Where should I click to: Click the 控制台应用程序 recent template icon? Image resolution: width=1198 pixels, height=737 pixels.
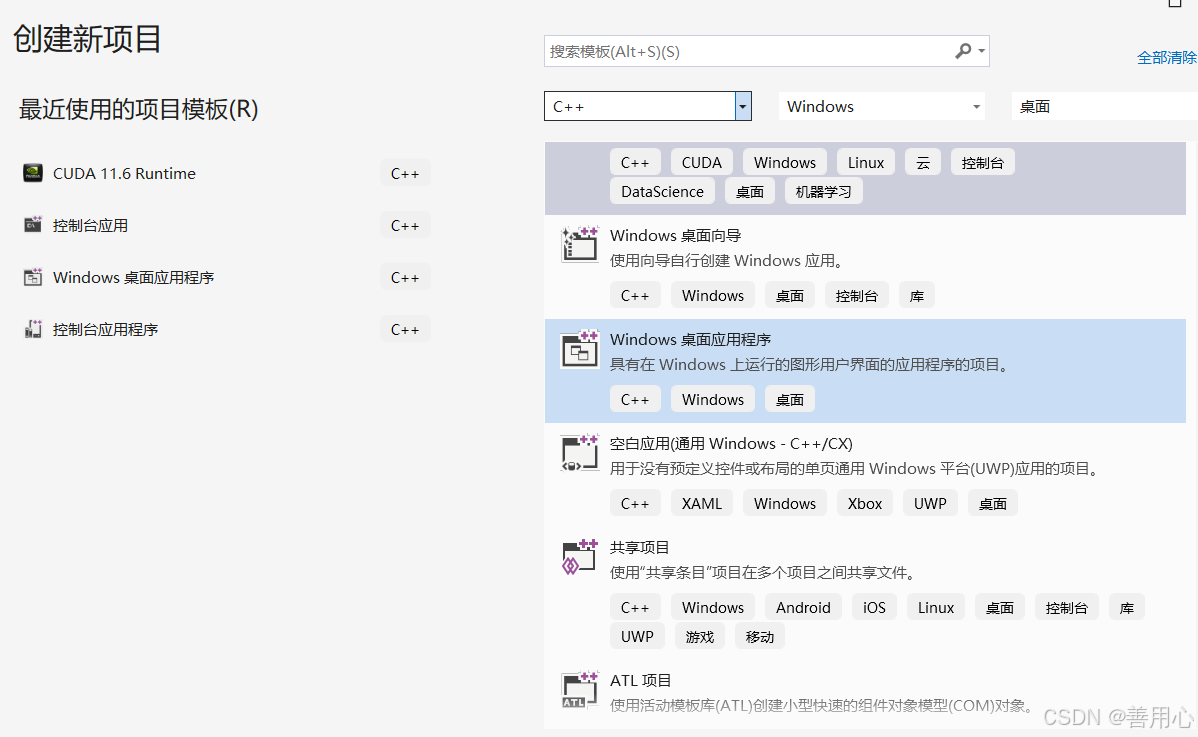coord(33,329)
